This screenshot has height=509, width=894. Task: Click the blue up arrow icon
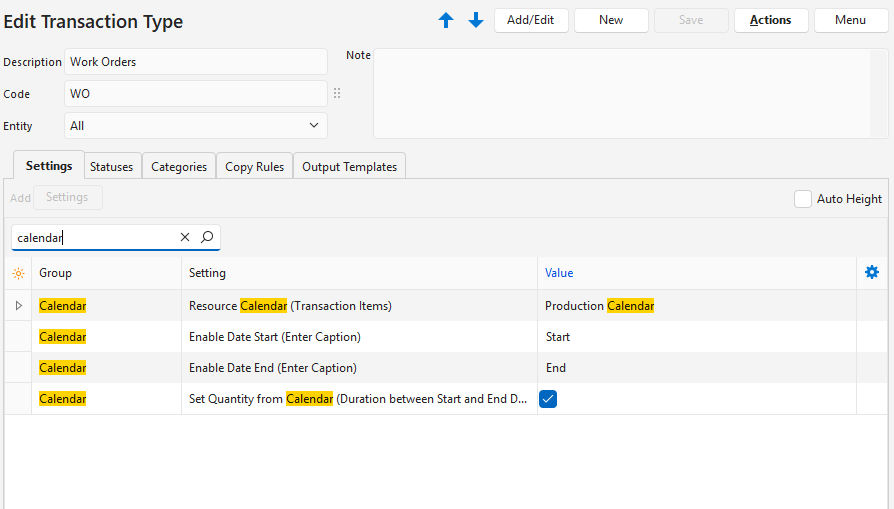446,20
